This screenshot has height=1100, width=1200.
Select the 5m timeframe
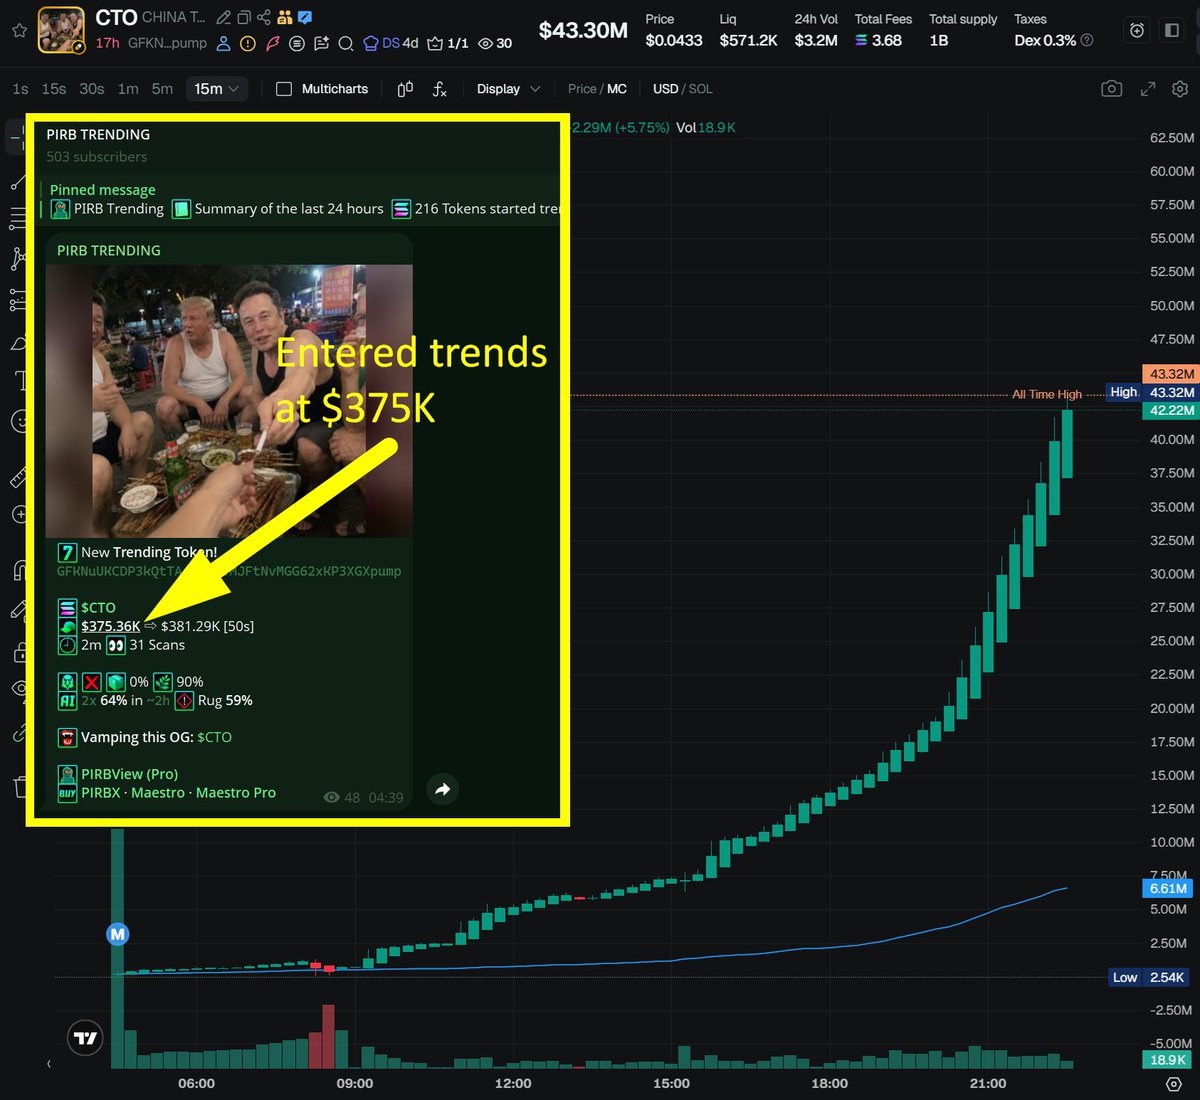162,89
